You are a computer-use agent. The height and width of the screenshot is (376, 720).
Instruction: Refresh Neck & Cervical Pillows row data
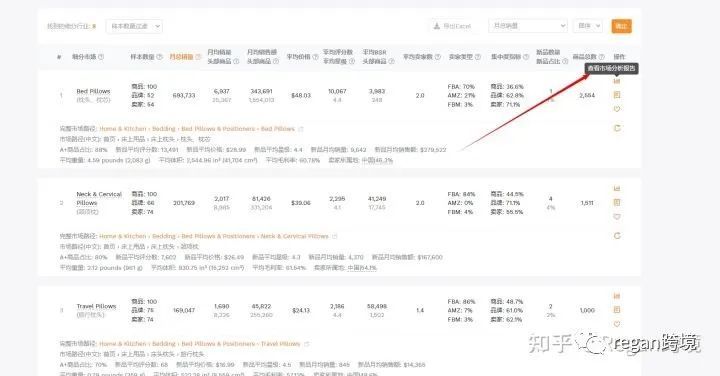point(617,236)
